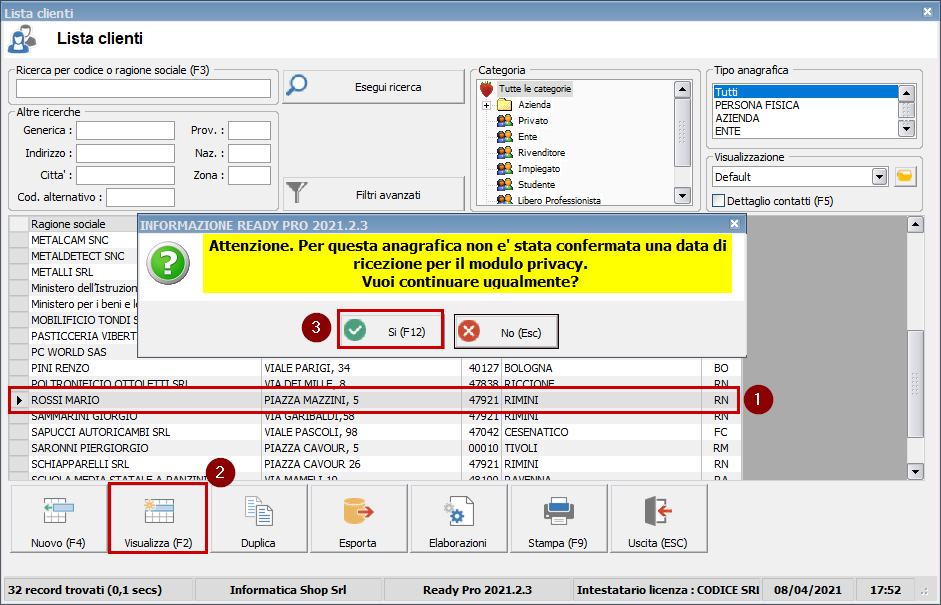Click the code or company name search field
The width and height of the screenshot is (941, 605).
tap(143, 89)
